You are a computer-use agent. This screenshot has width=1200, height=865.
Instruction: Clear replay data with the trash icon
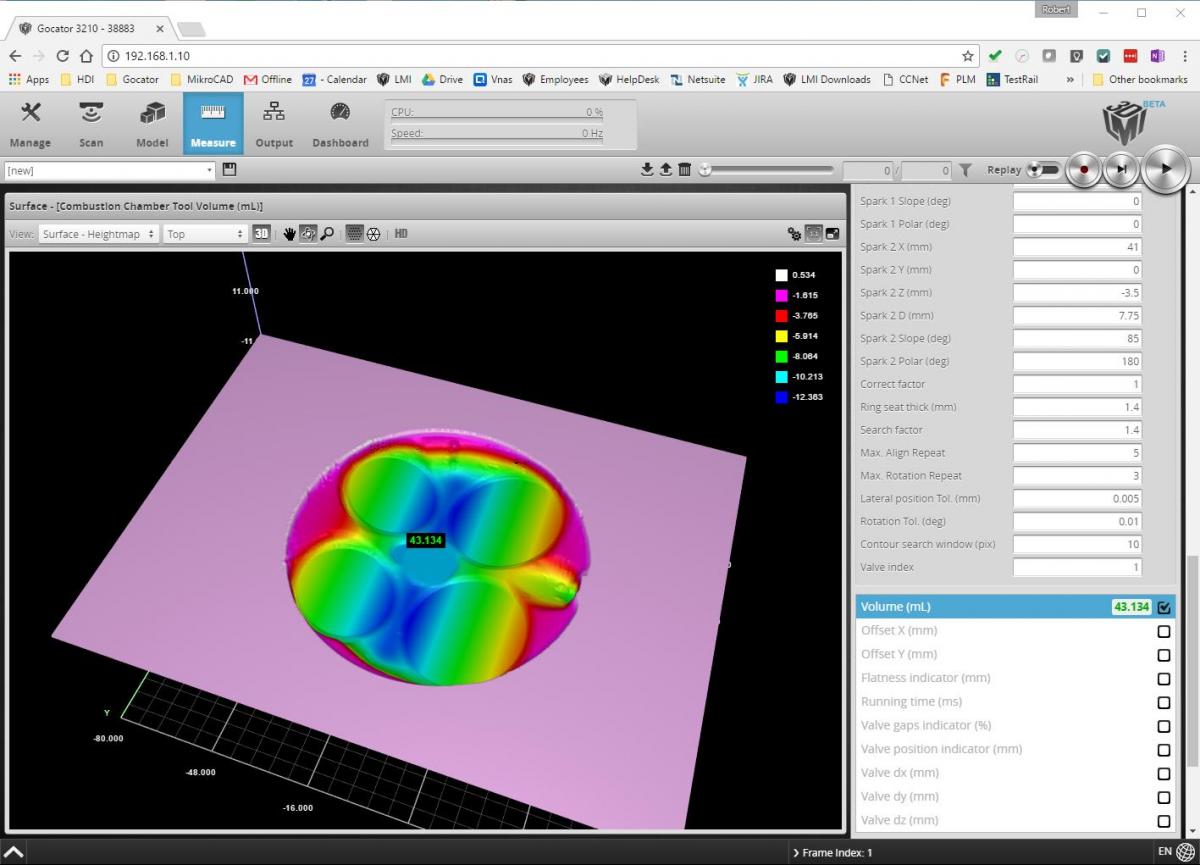684,170
